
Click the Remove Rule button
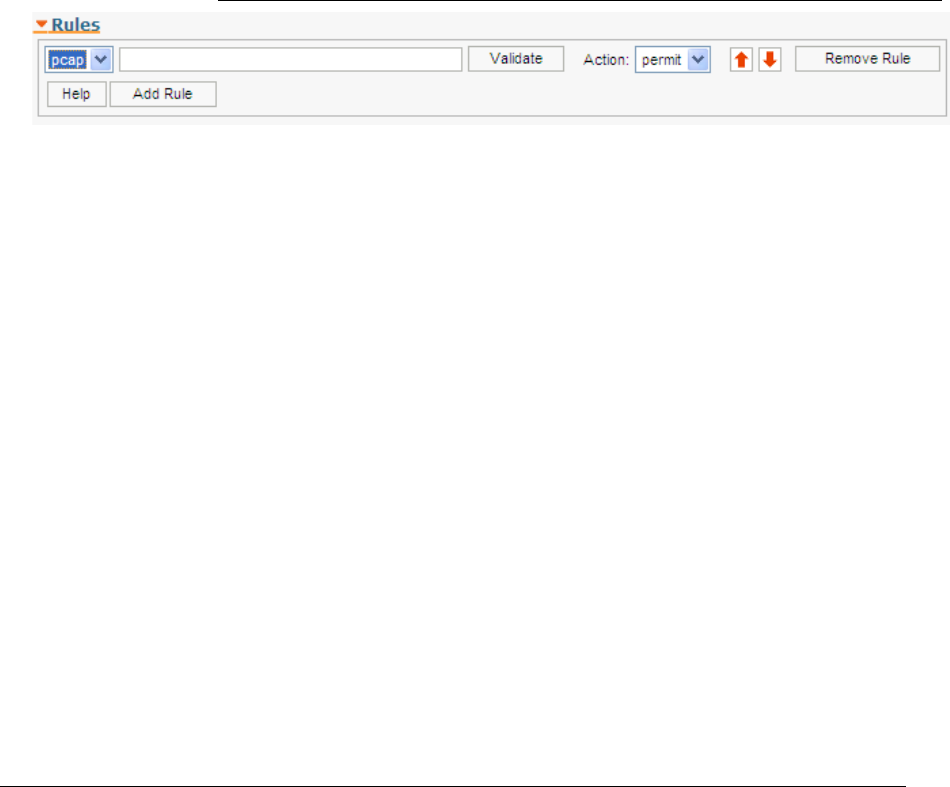868,59
